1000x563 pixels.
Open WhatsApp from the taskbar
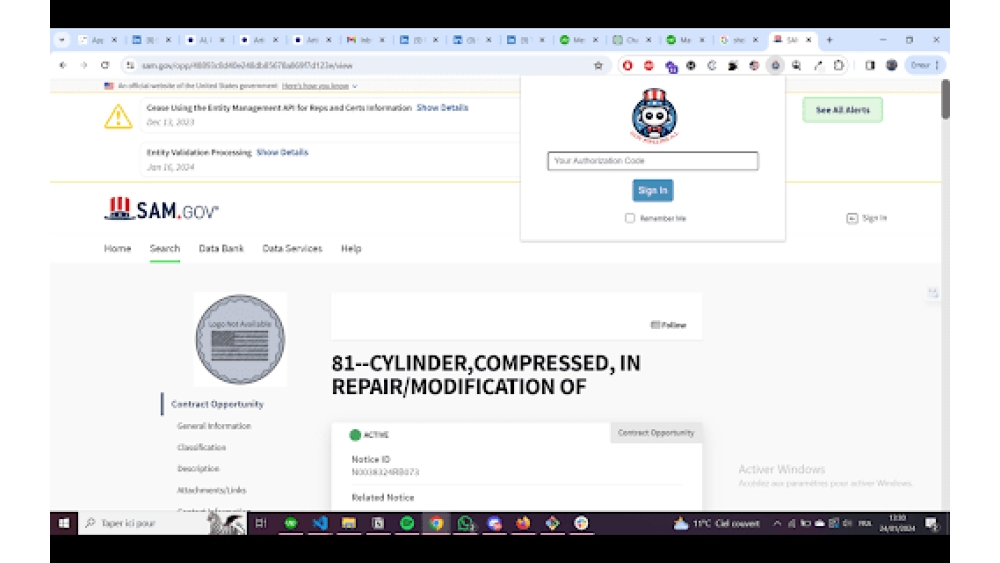466,523
